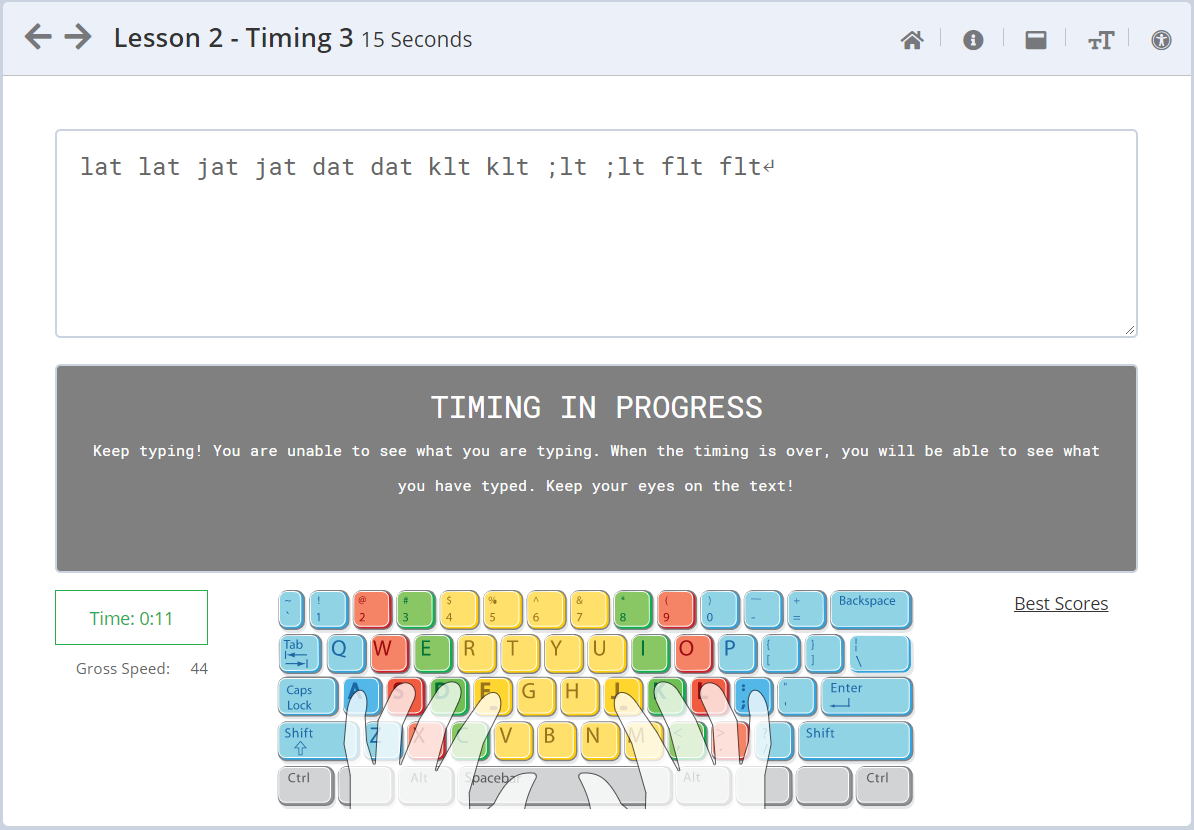
Task: Click the red W key
Action: coord(389,653)
